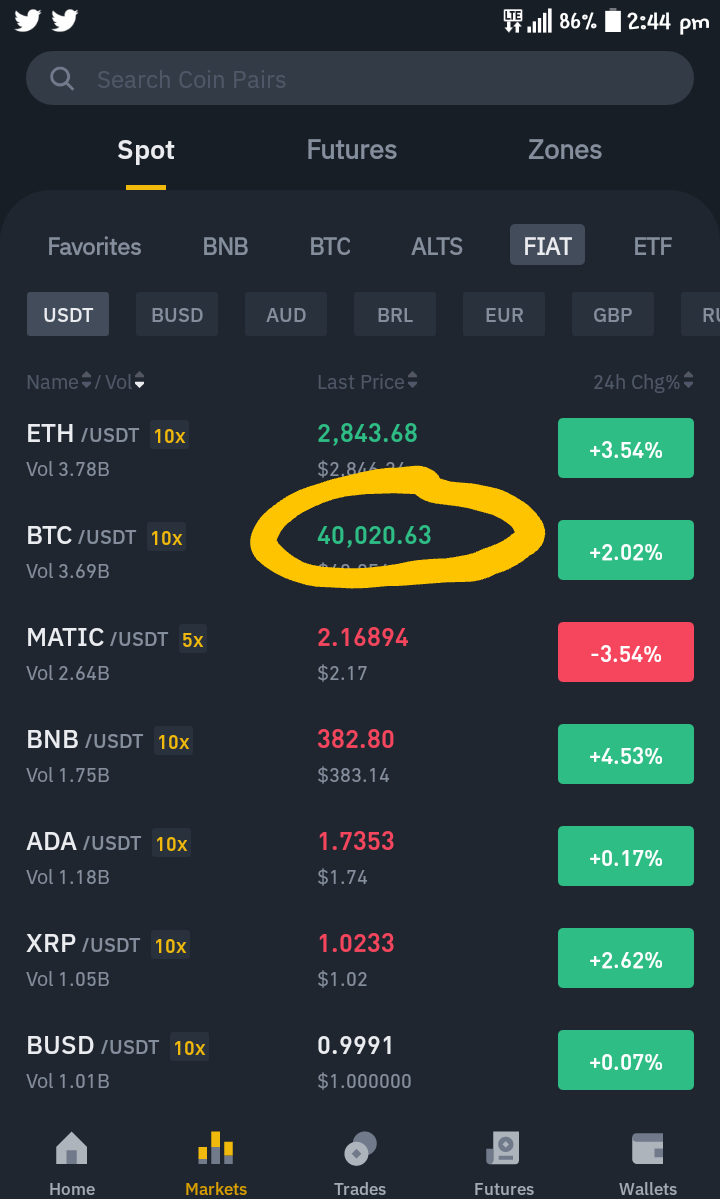Open the first Twitter notification icon
The width and height of the screenshot is (720, 1199).
[28, 21]
